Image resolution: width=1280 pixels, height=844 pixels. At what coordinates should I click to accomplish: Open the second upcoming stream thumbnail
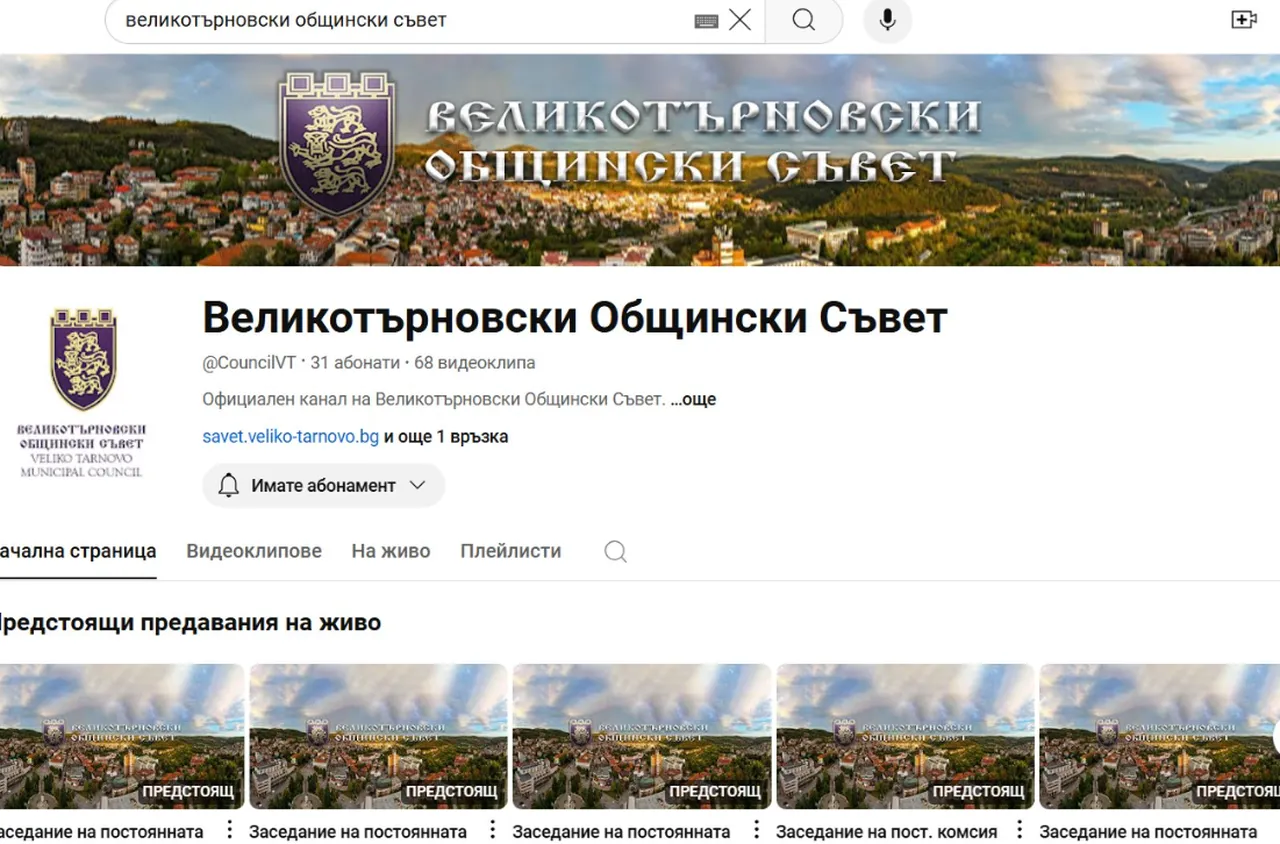click(378, 737)
